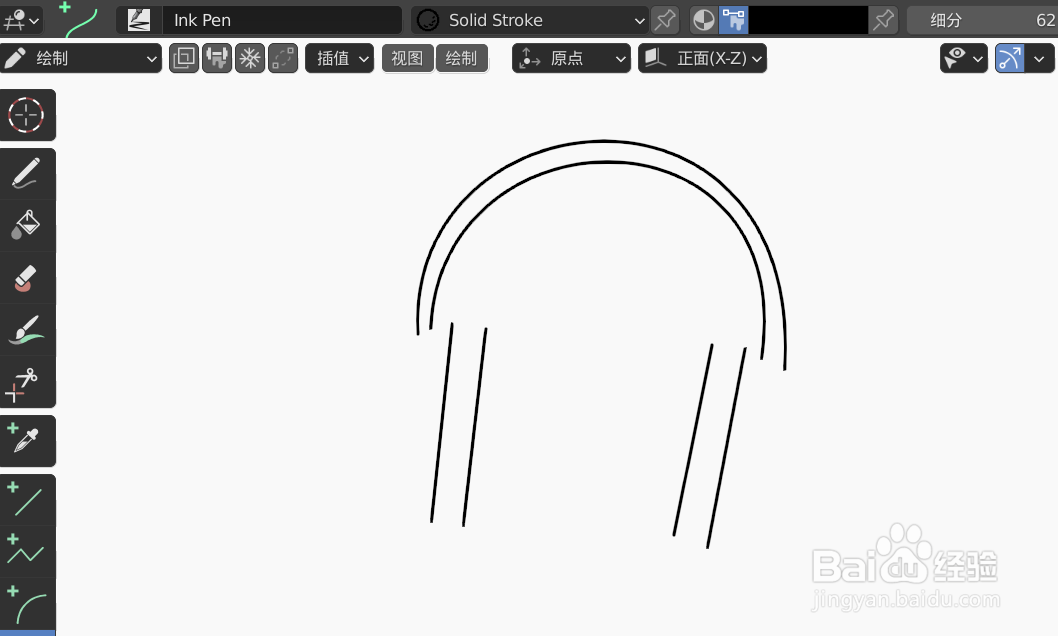Select the Cutter tool
This screenshot has height=636, width=1058.
(x=27, y=382)
